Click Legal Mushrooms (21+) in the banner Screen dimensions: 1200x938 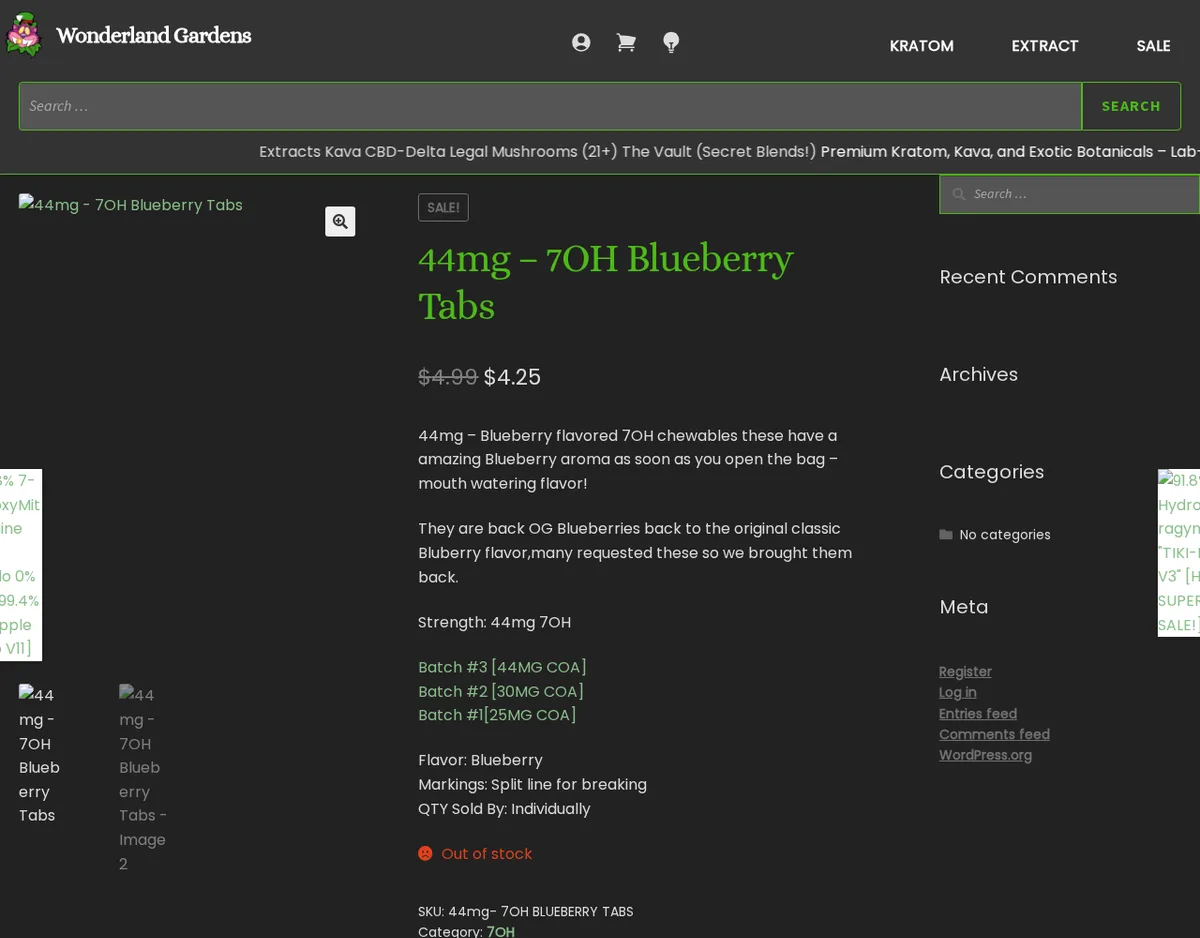[x=533, y=152]
